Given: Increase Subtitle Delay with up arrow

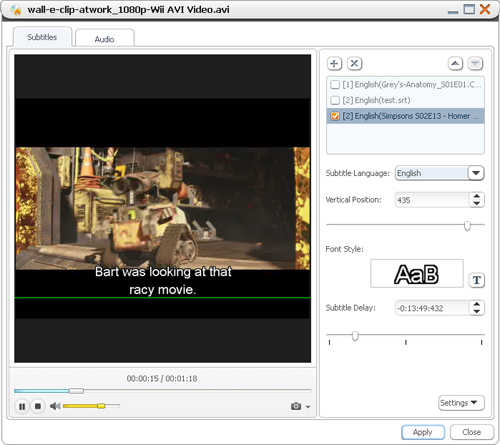Looking at the screenshot, I should [477, 304].
